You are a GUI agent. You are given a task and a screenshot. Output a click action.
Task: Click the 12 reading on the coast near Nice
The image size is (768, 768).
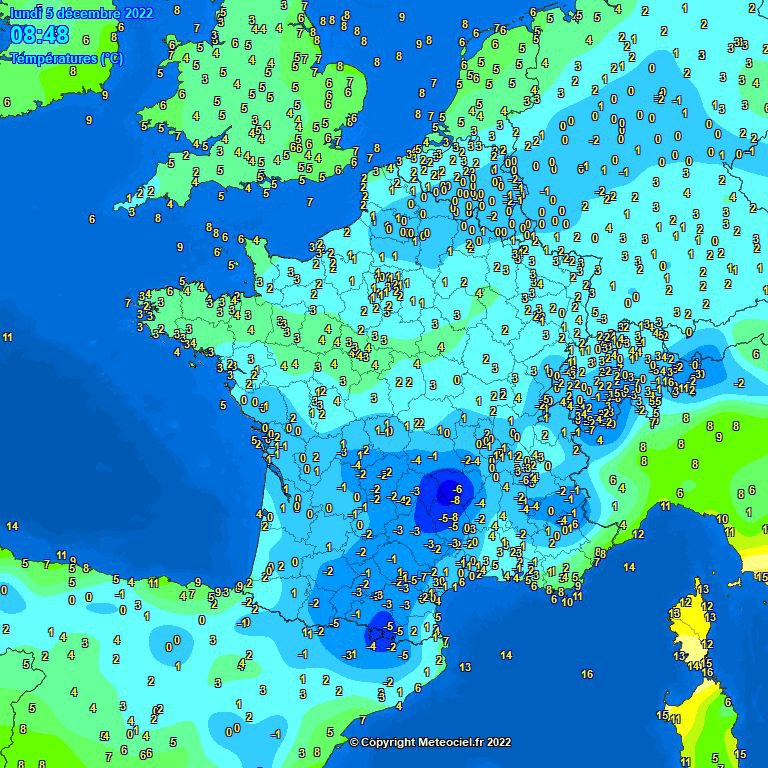[637, 535]
